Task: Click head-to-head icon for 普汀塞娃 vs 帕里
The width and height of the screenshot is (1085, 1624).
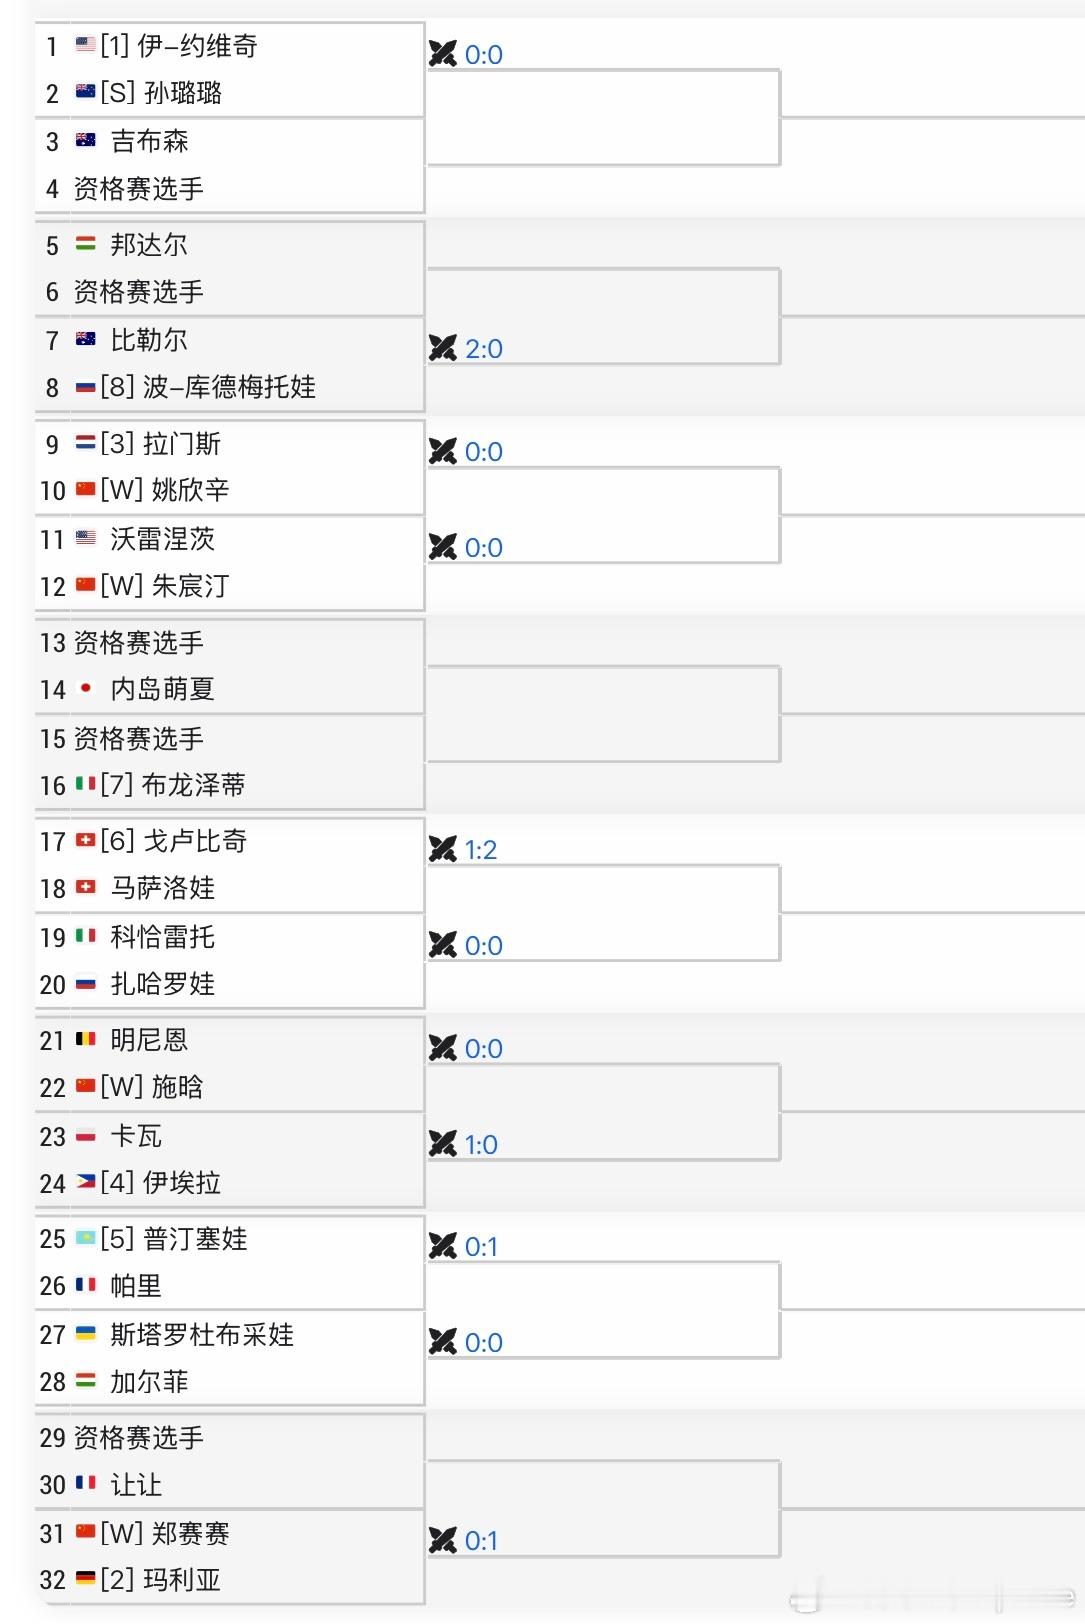Action: click(443, 1246)
